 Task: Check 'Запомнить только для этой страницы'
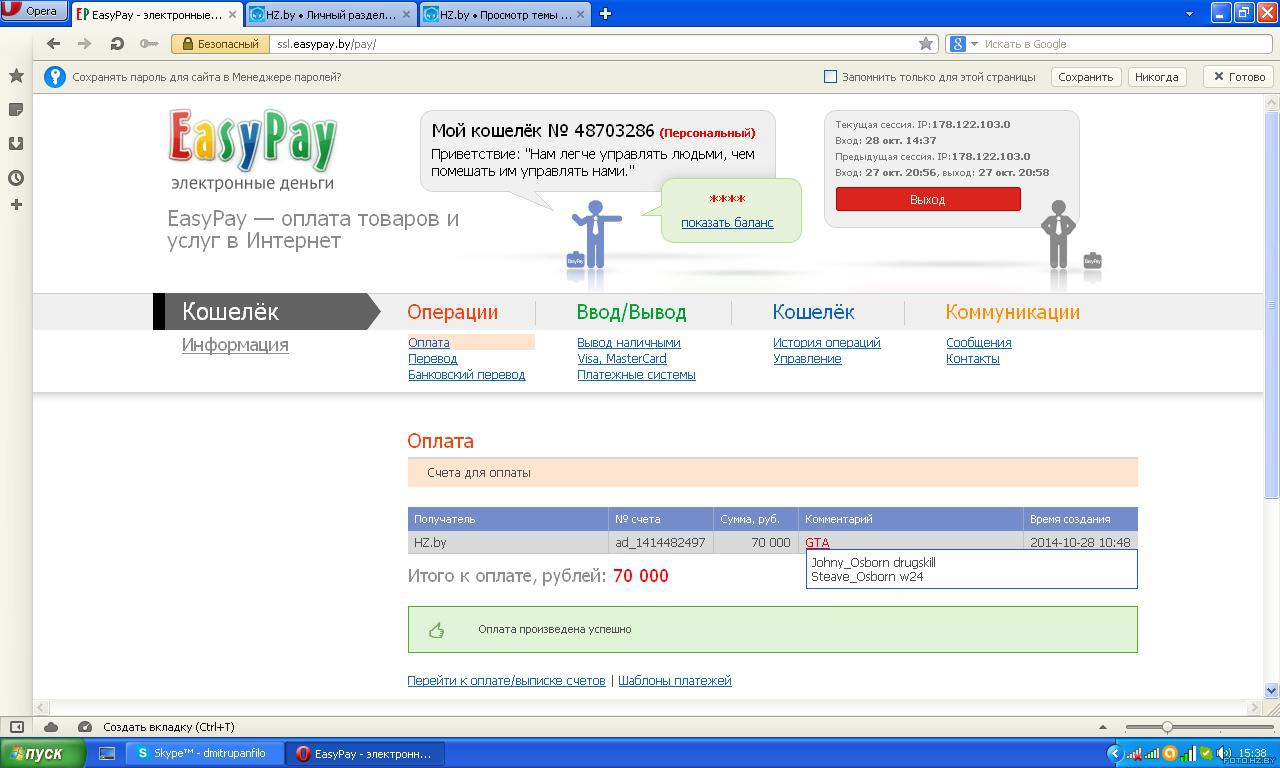(830, 77)
